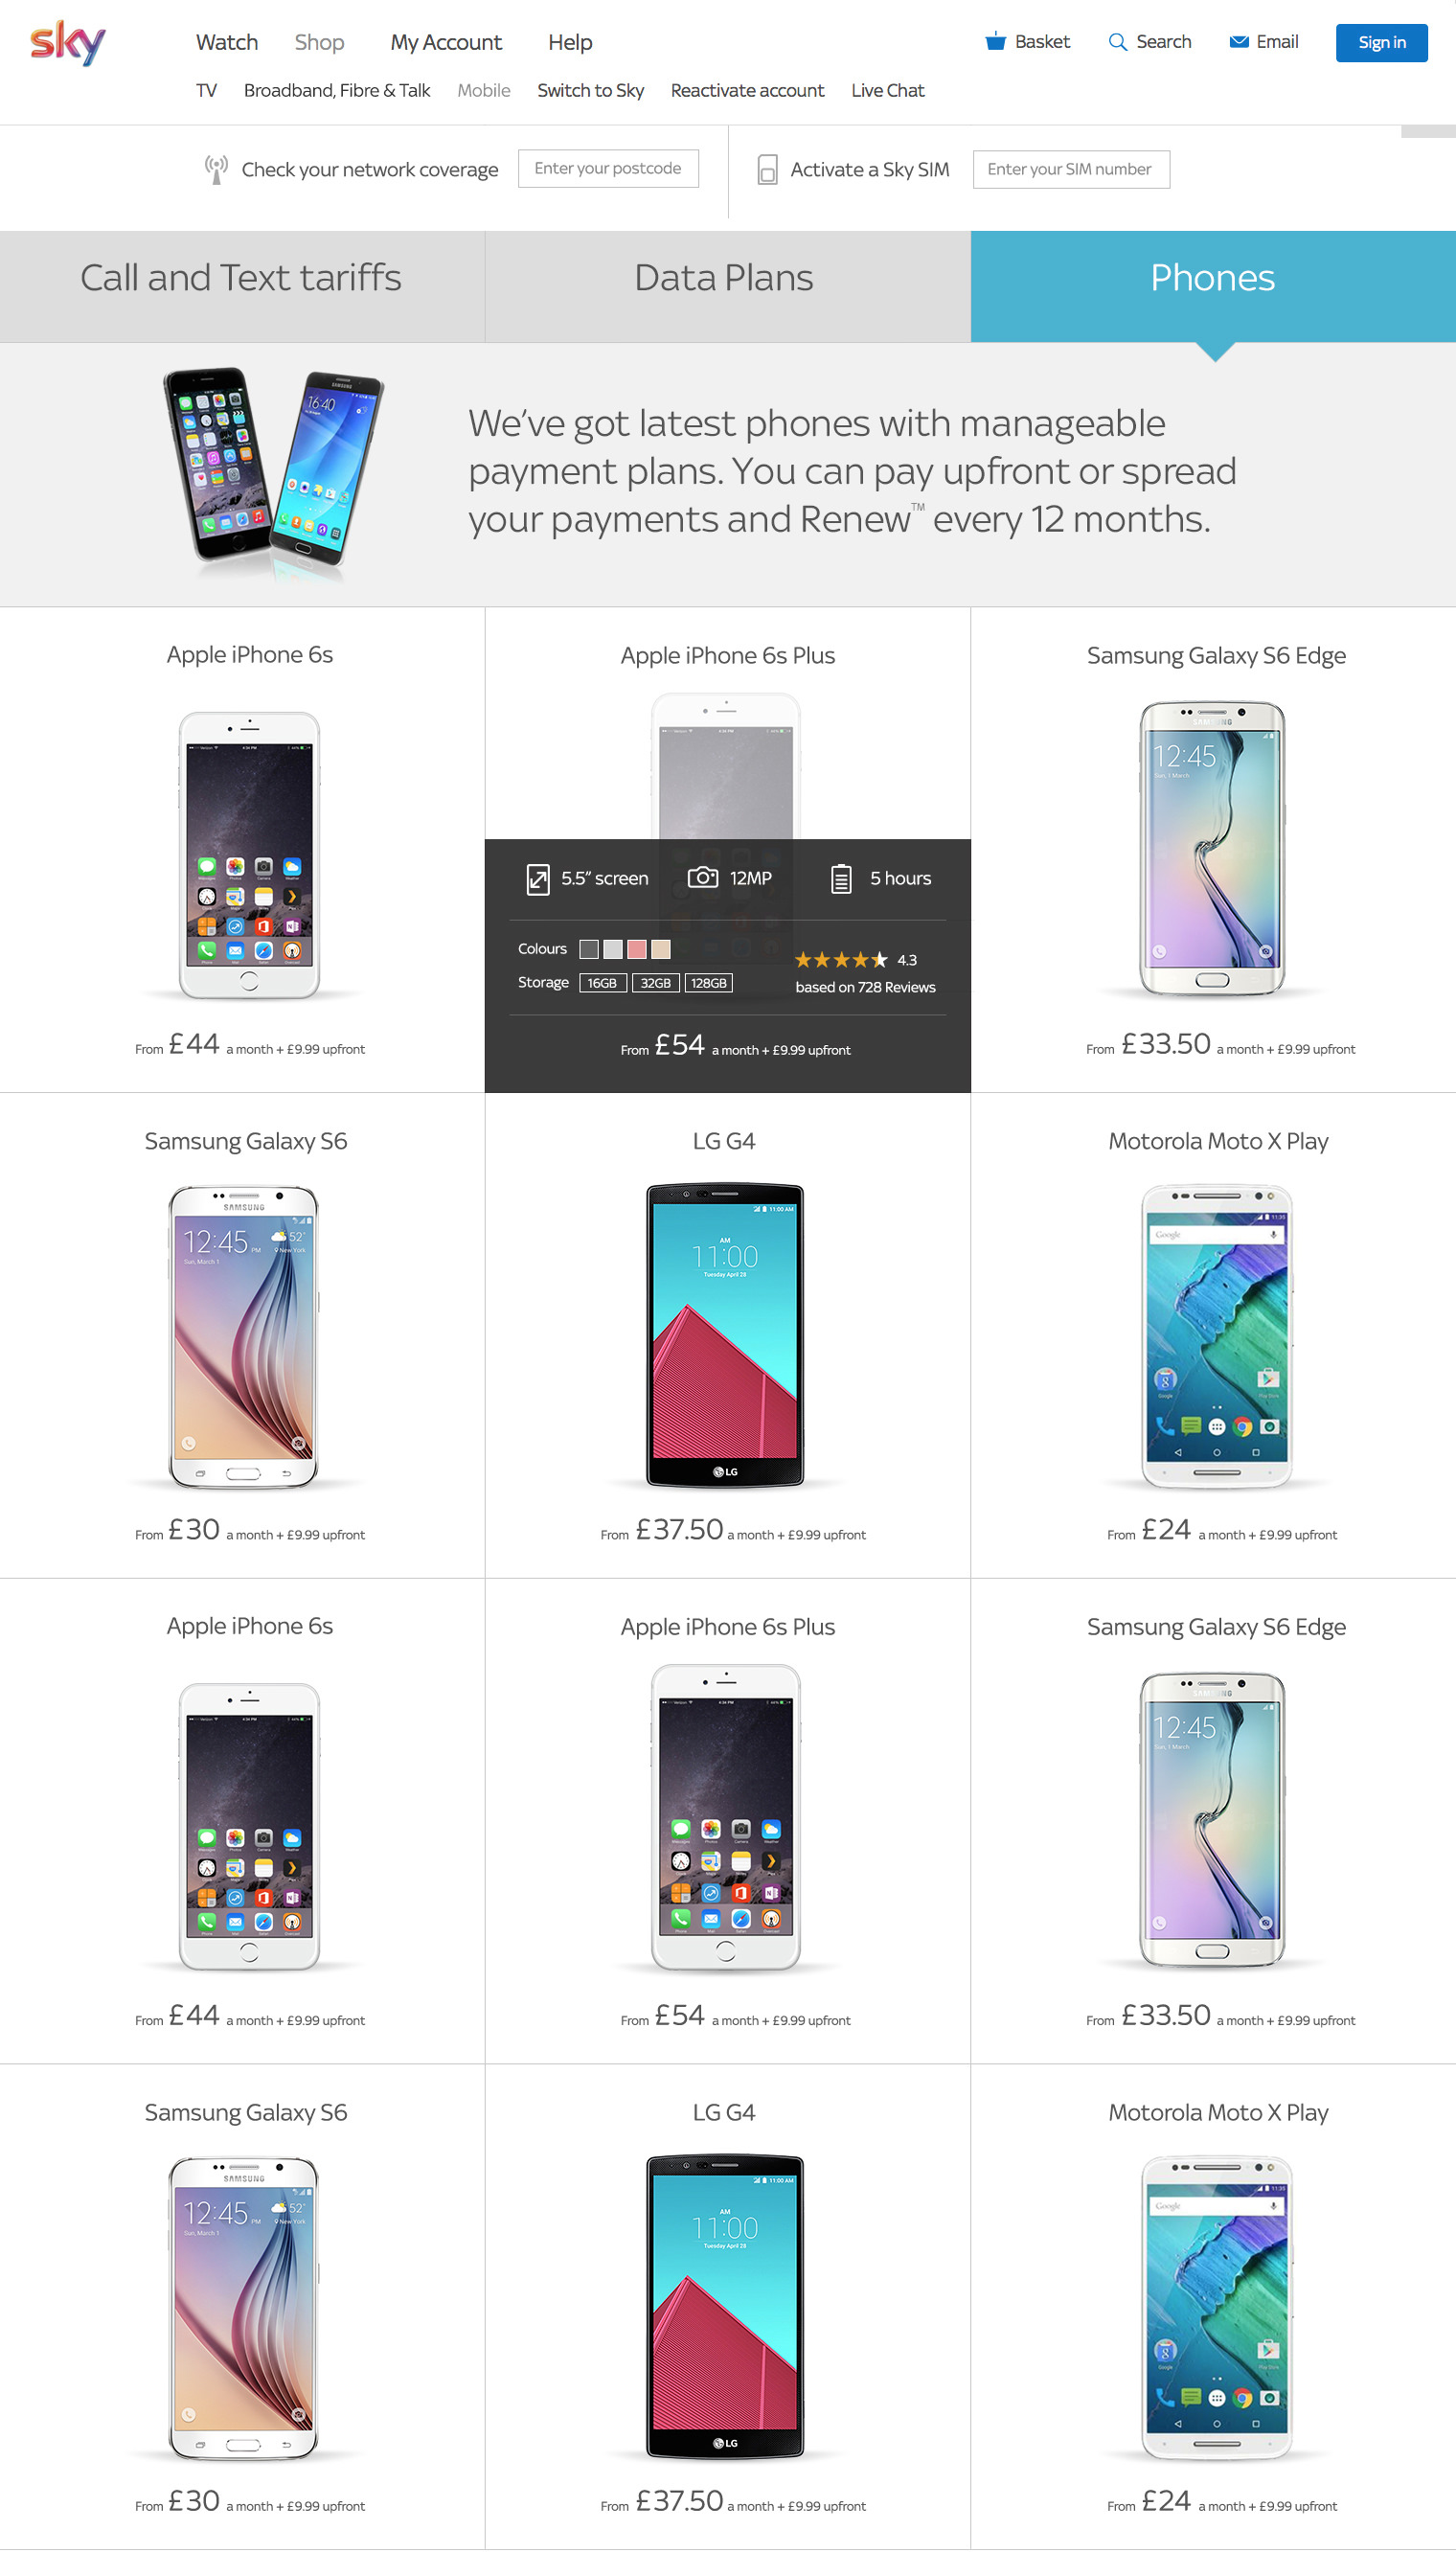This screenshot has height=2552, width=1456.
Task: Choose the rose pink colour swatch
Action: (x=637, y=949)
